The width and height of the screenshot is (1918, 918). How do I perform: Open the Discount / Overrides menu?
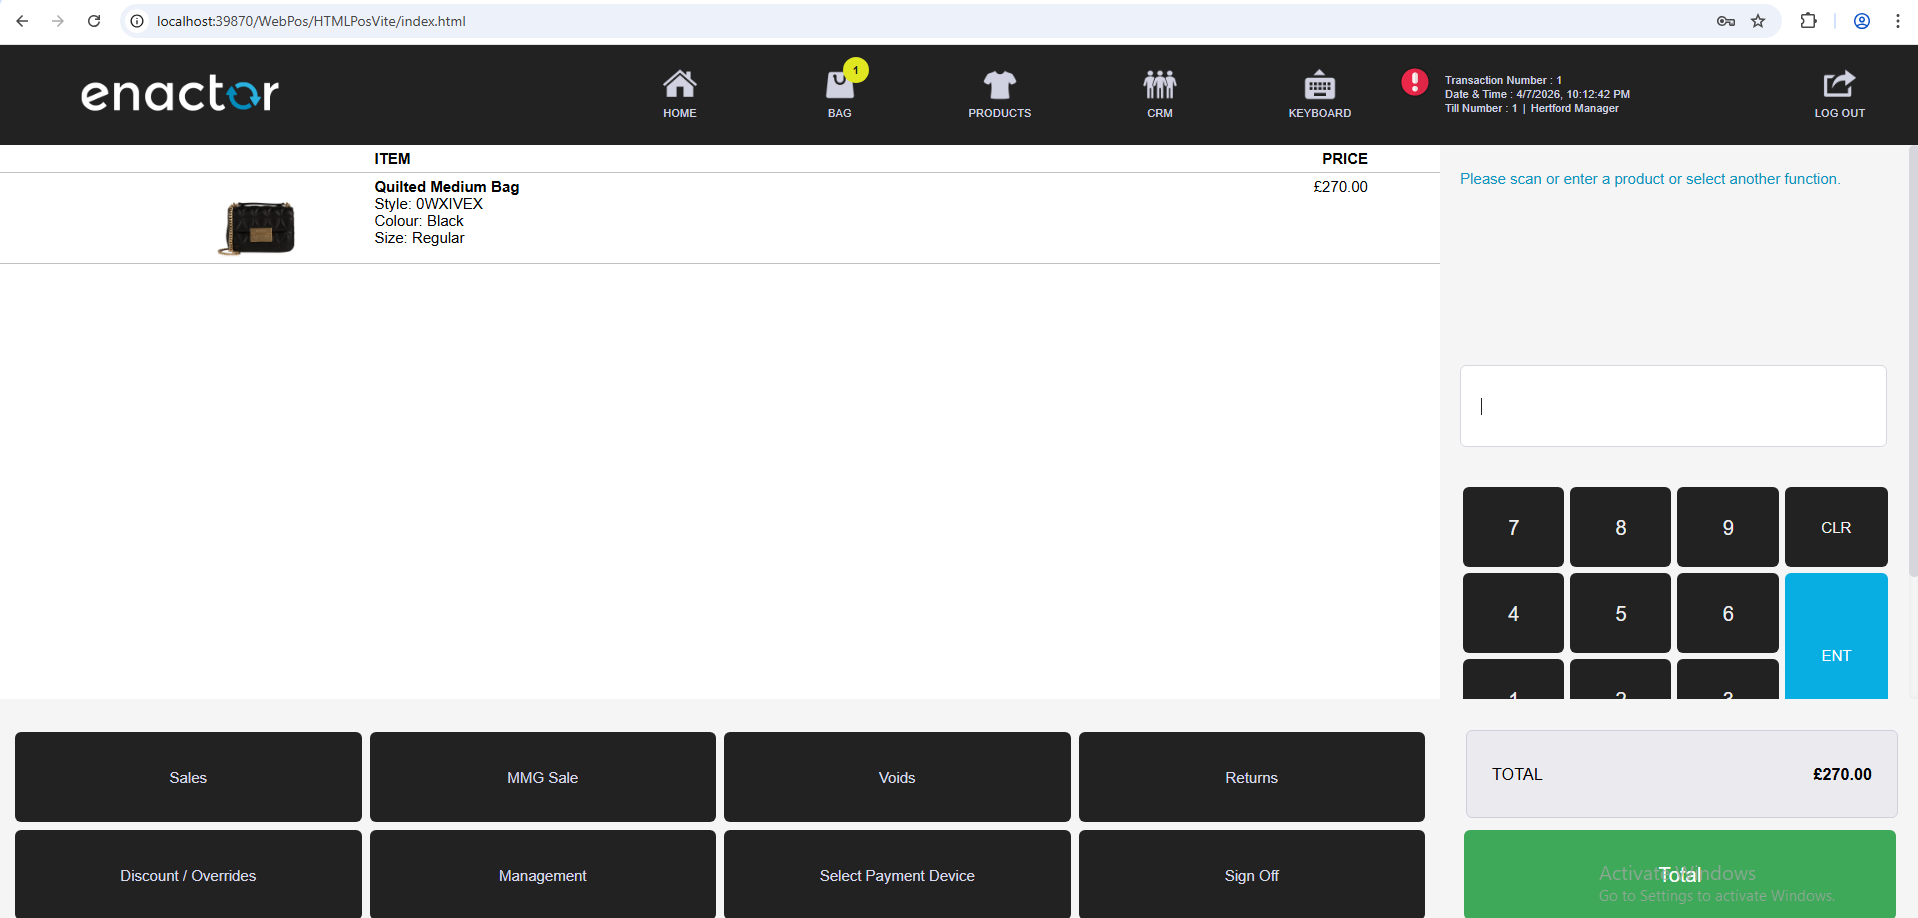188,875
